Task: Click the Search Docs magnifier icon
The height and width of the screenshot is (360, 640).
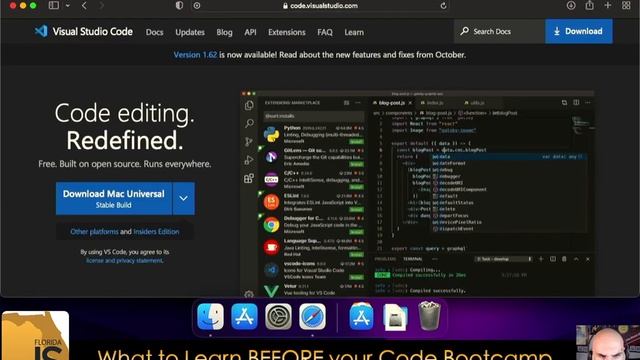Action: tap(464, 31)
